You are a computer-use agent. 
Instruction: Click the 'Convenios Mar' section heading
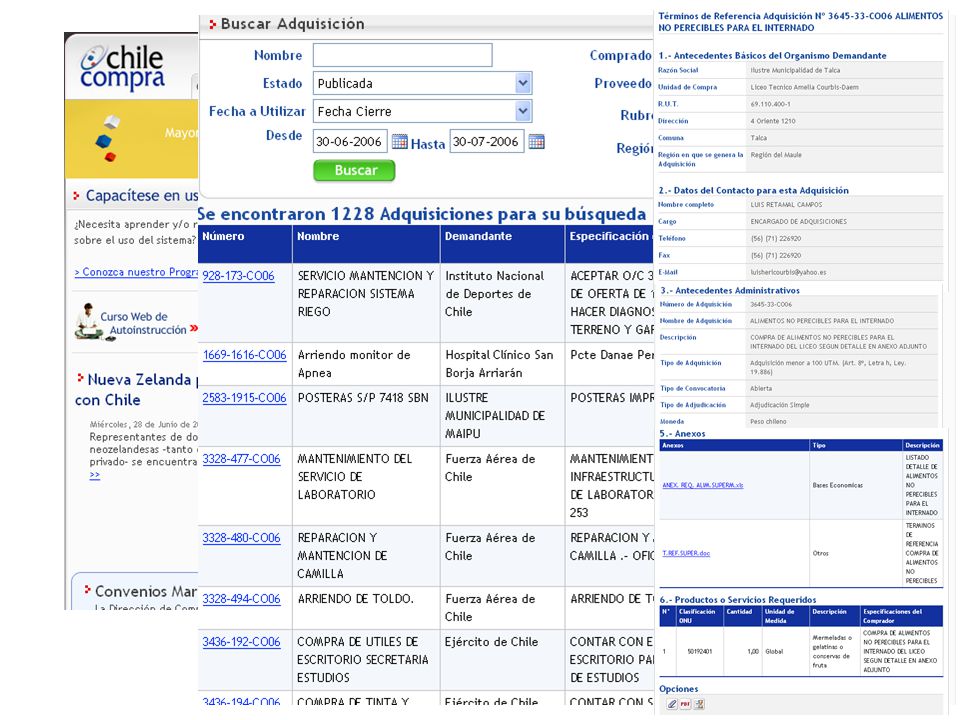[146, 591]
